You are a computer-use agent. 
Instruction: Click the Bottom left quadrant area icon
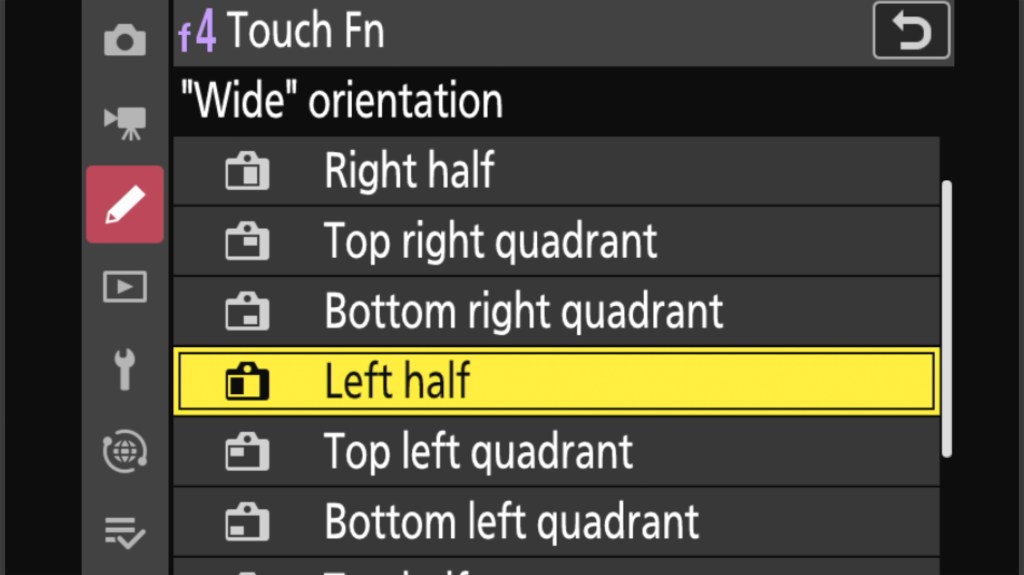point(247,522)
